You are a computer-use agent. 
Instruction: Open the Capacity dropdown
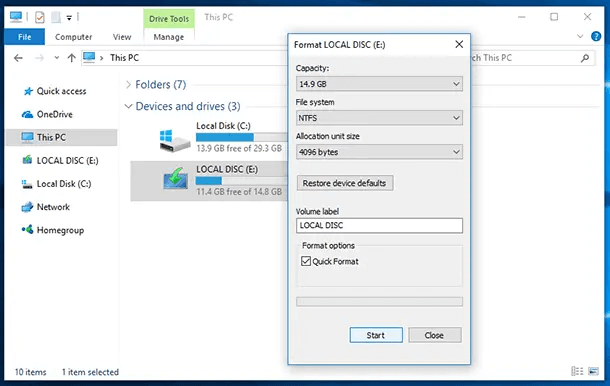[379, 84]
